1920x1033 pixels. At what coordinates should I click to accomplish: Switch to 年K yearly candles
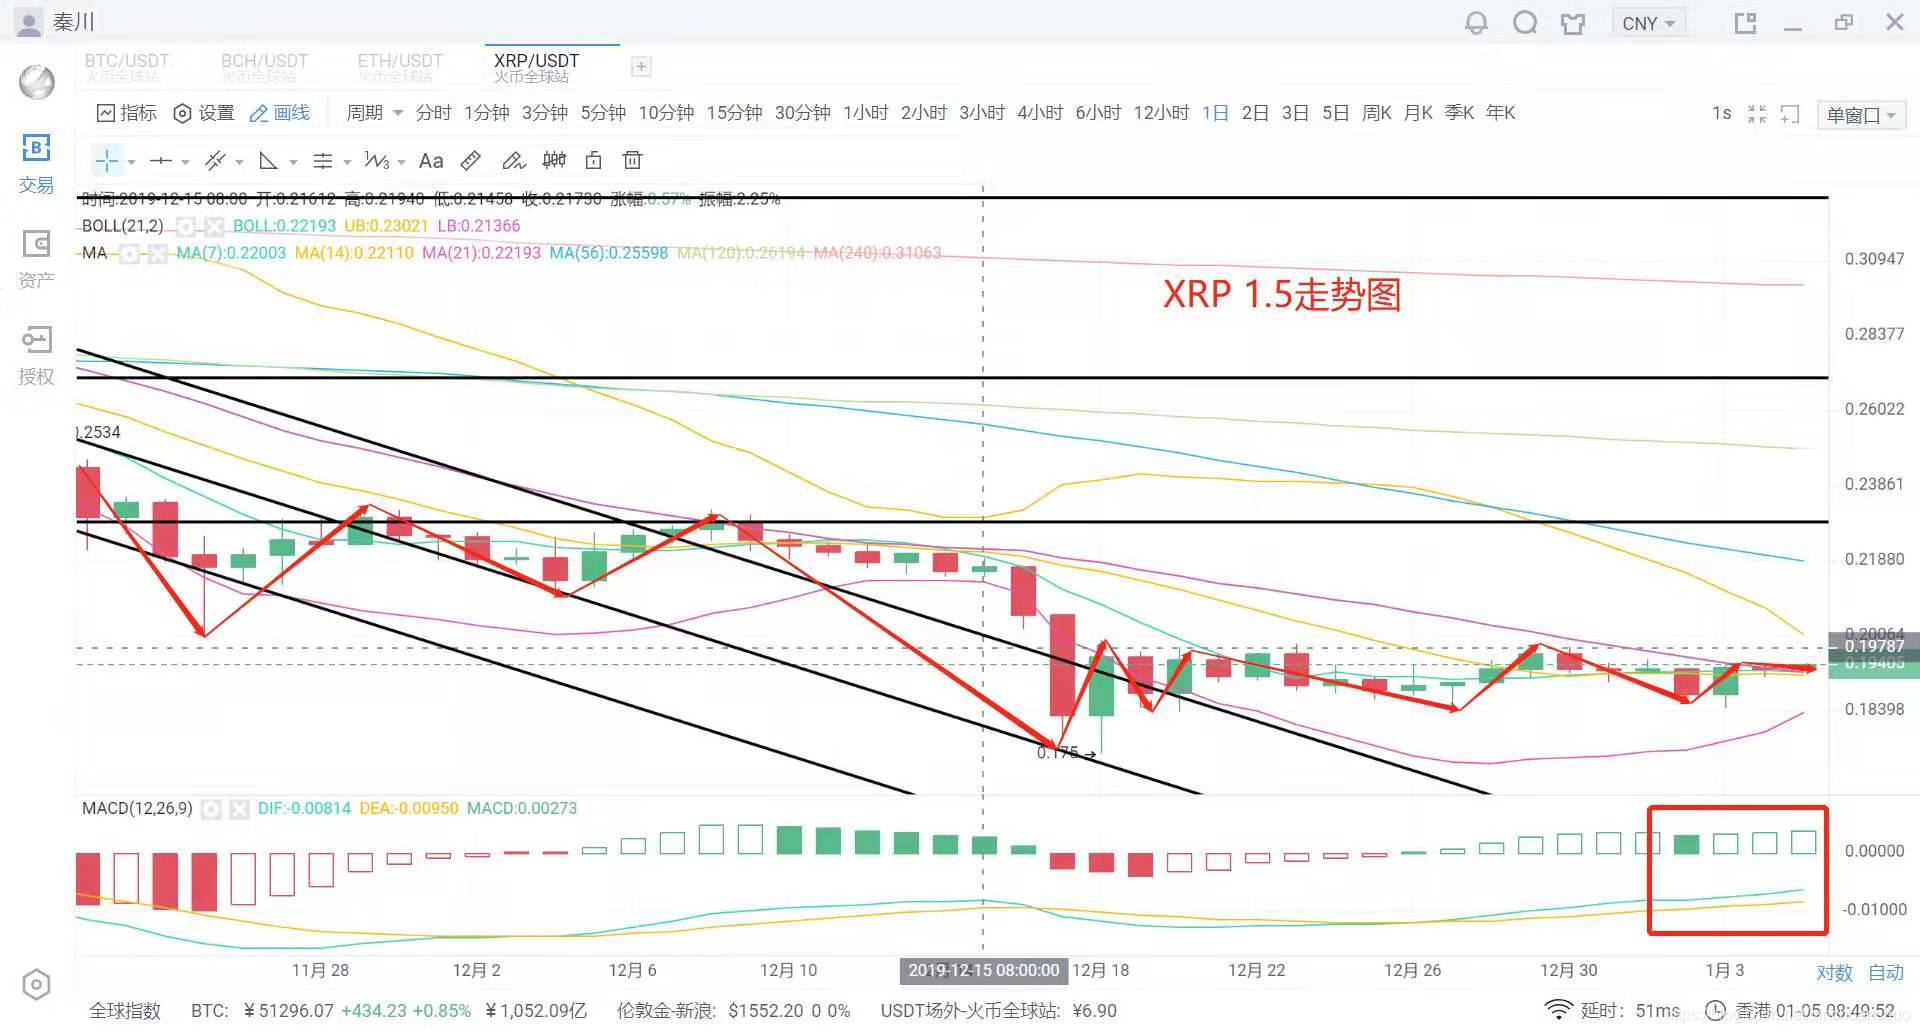(x=1500, y=113)
